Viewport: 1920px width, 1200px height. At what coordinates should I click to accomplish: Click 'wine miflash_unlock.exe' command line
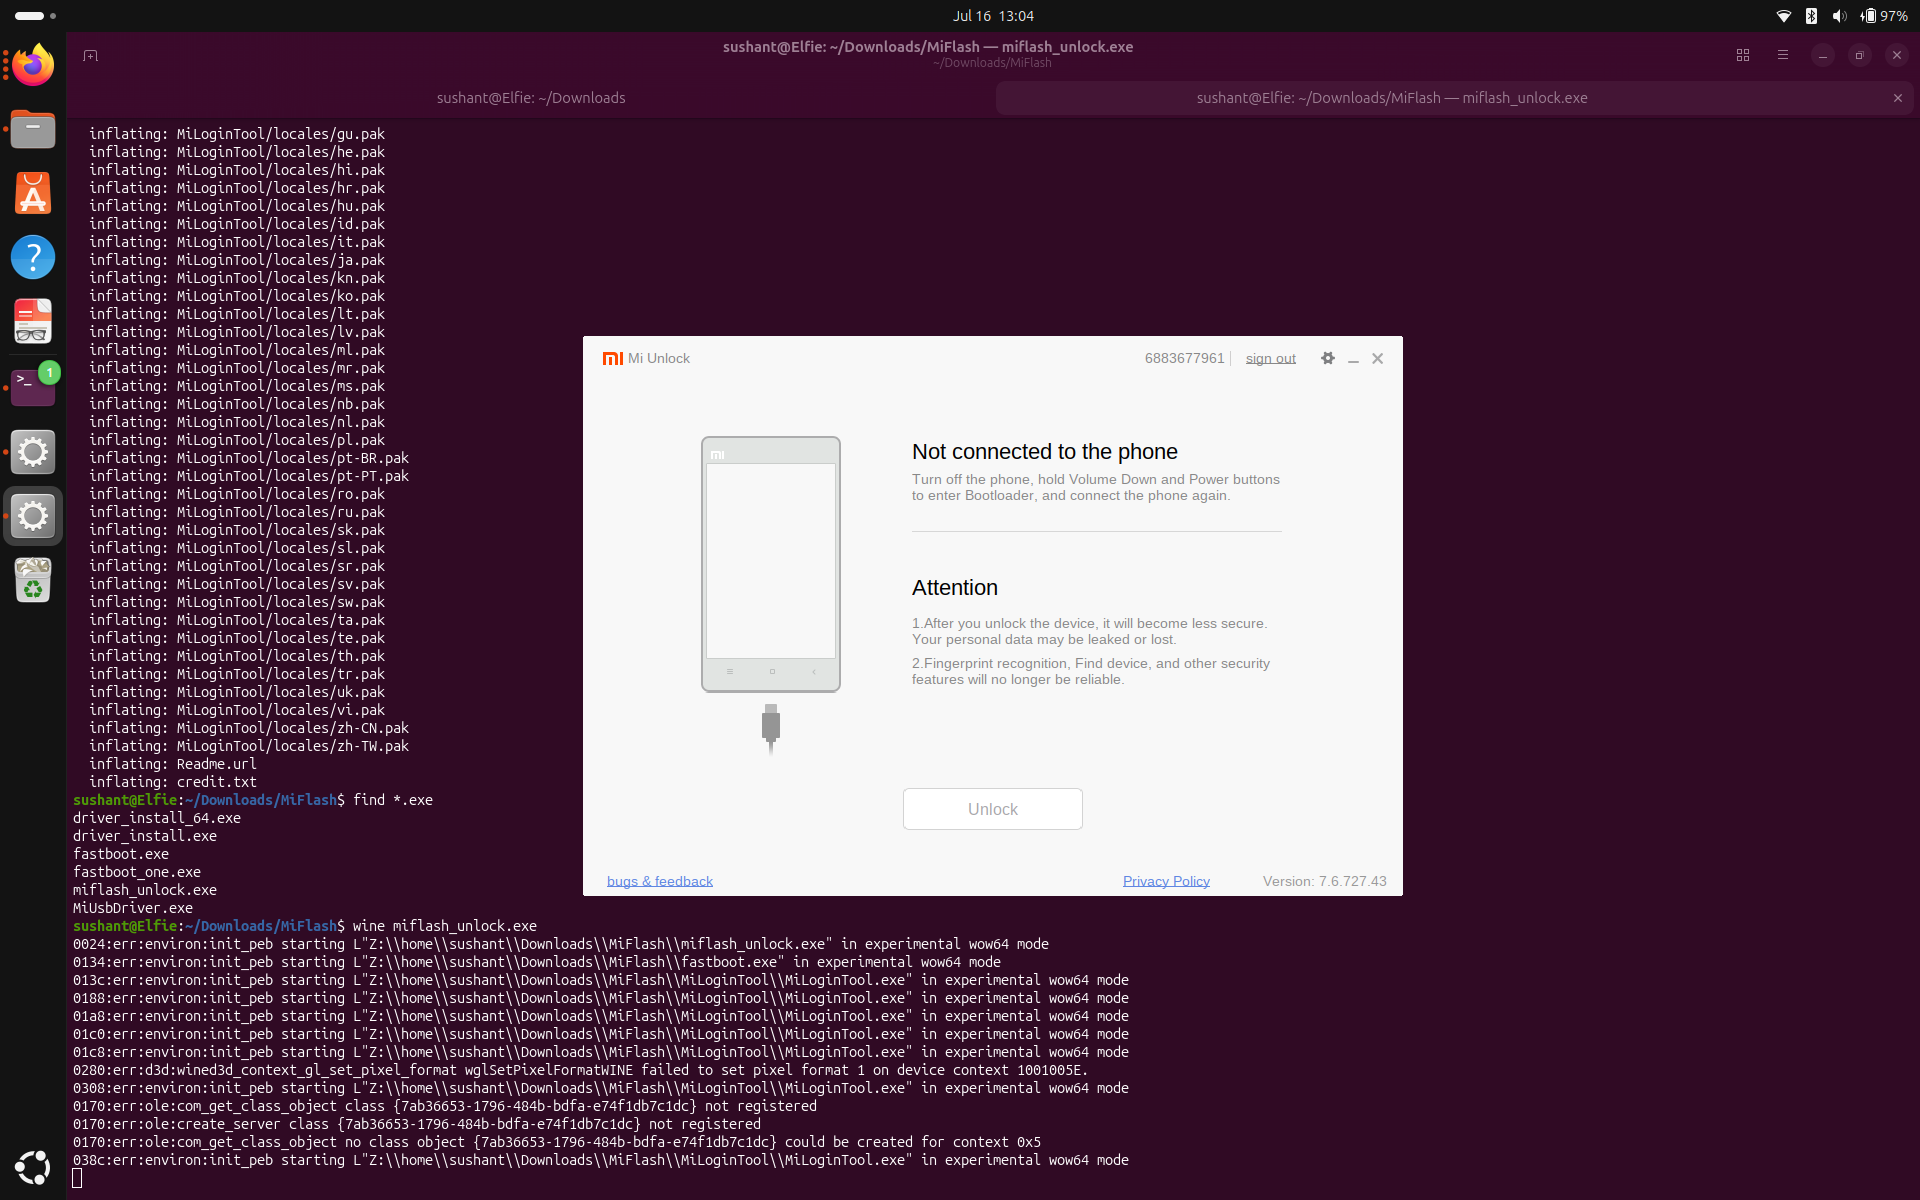[x=444, y=926]
